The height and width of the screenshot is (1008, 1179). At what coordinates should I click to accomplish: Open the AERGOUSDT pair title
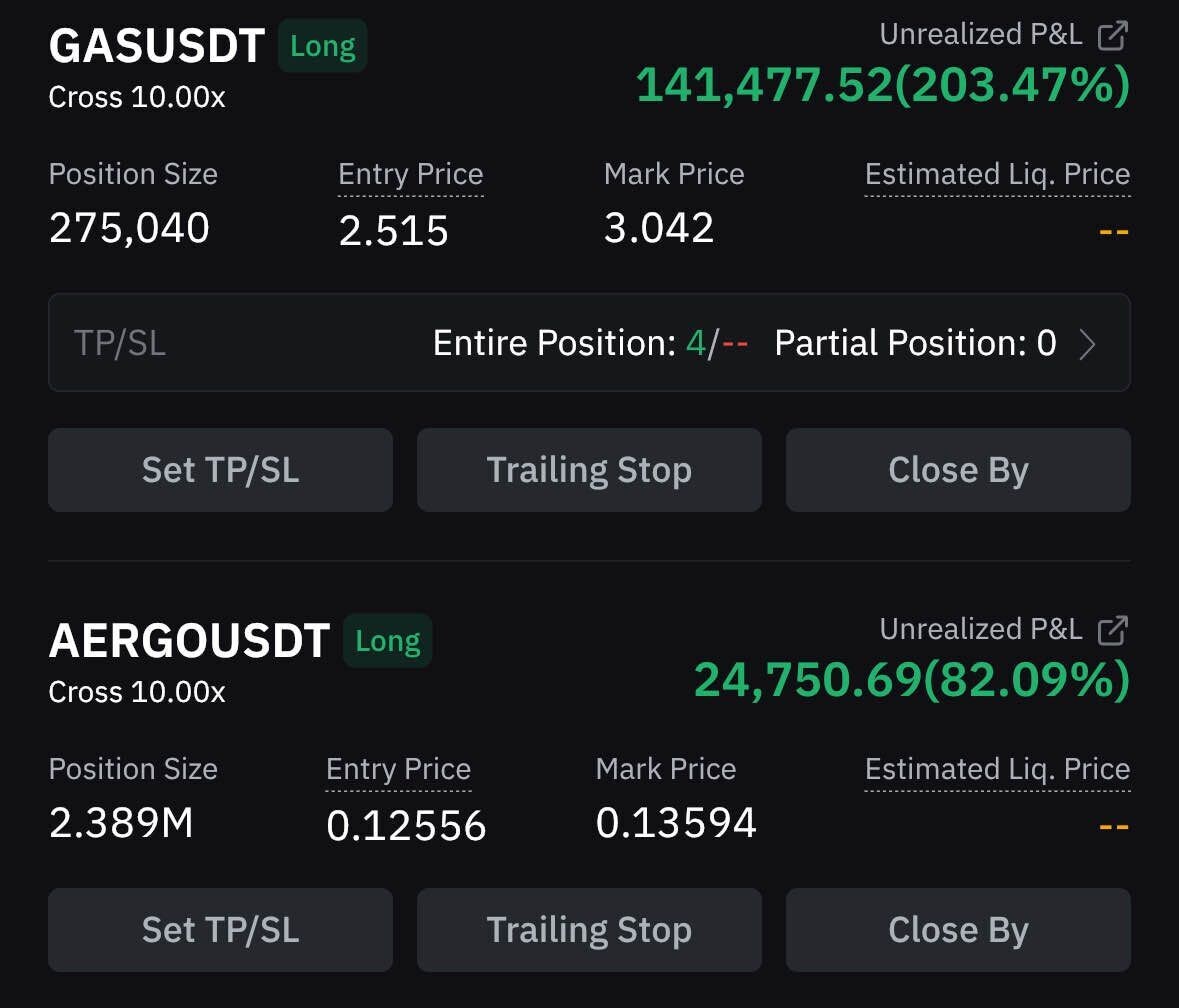189,641
